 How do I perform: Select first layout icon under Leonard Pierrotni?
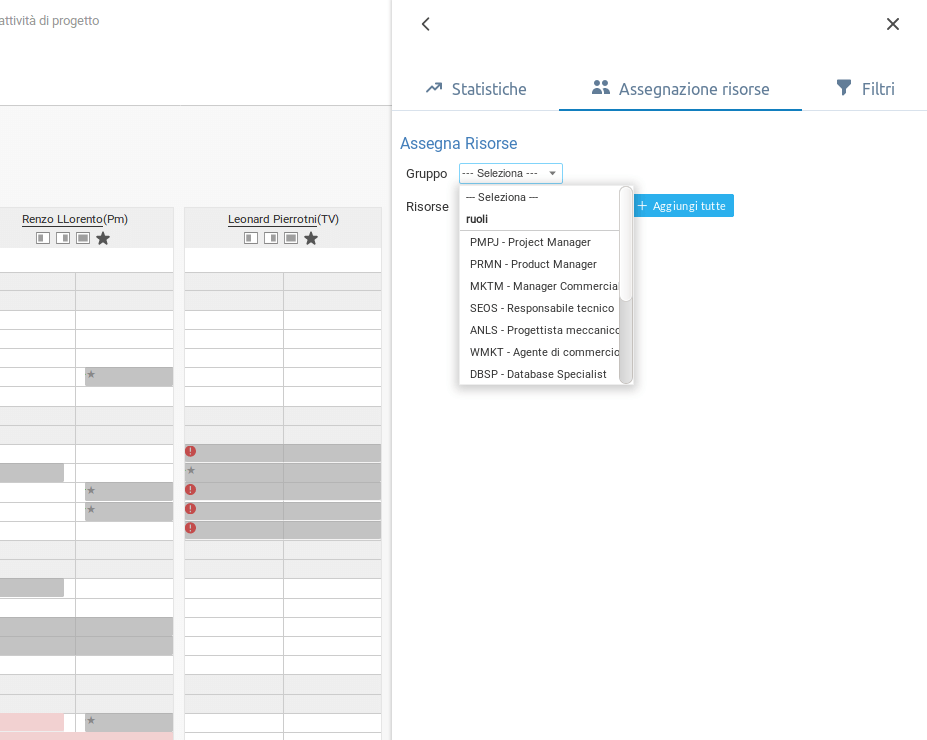click(x=251, y=238)
